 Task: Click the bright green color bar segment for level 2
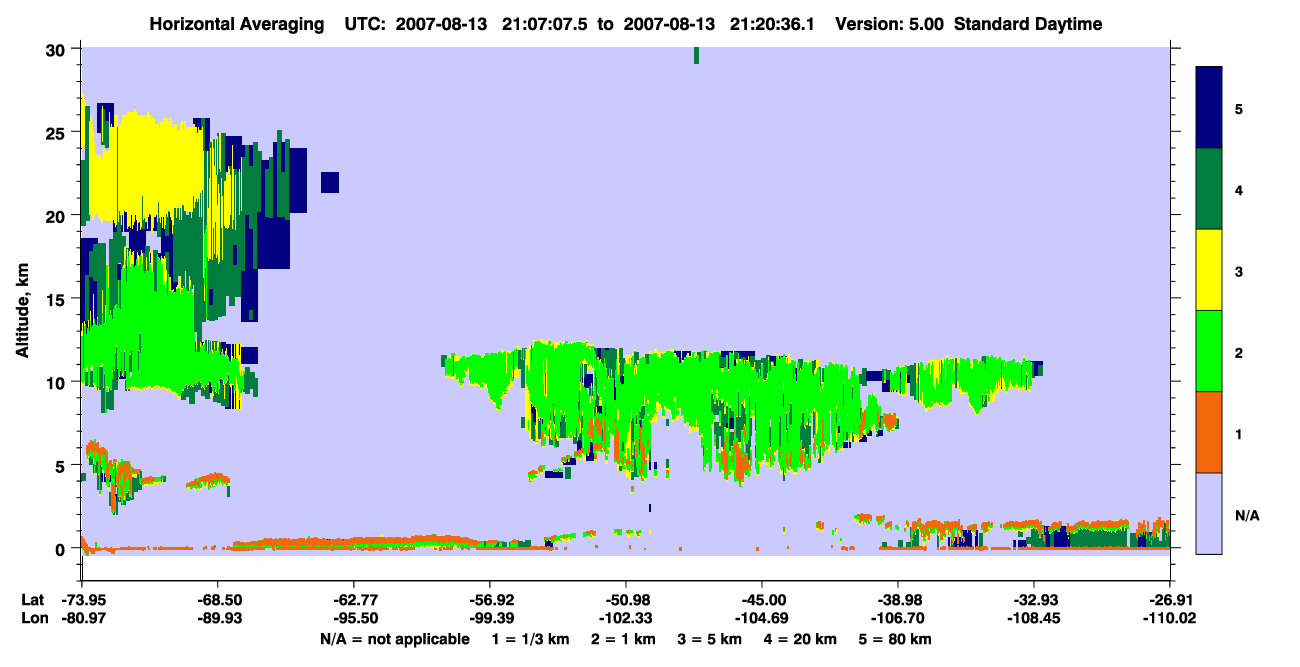coord(1209,351)
